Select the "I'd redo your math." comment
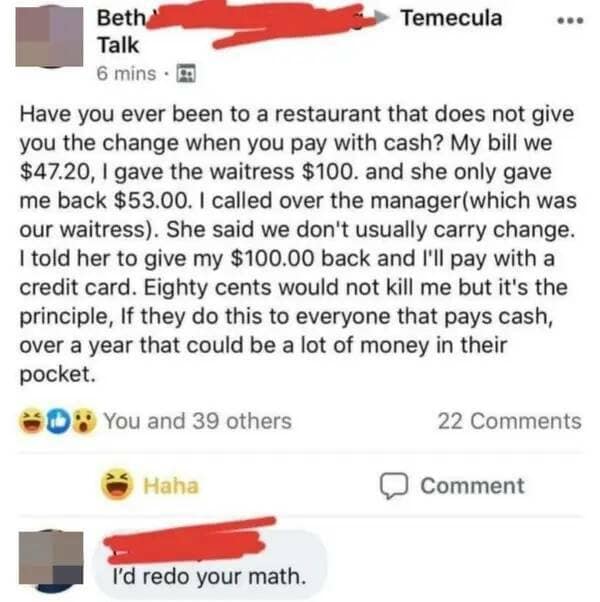 click(210, 576)
